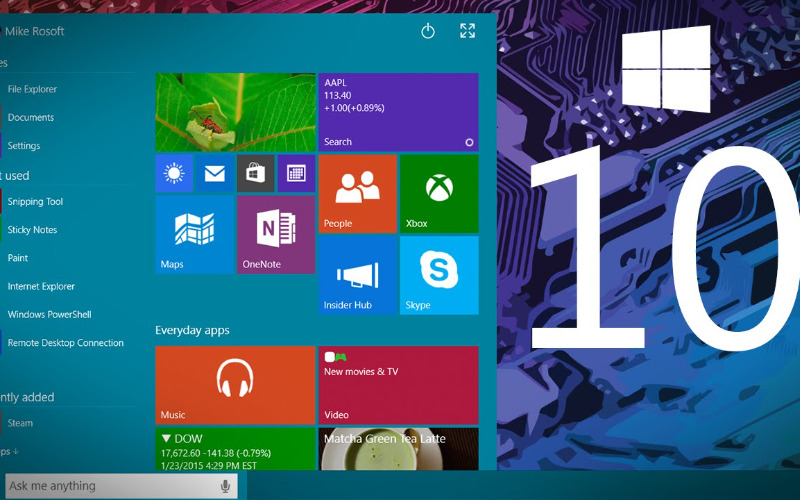Open the Insider Hub tile
Image resolution: width=800 pixels, height=500 pixels.
(x=358, y=276)
